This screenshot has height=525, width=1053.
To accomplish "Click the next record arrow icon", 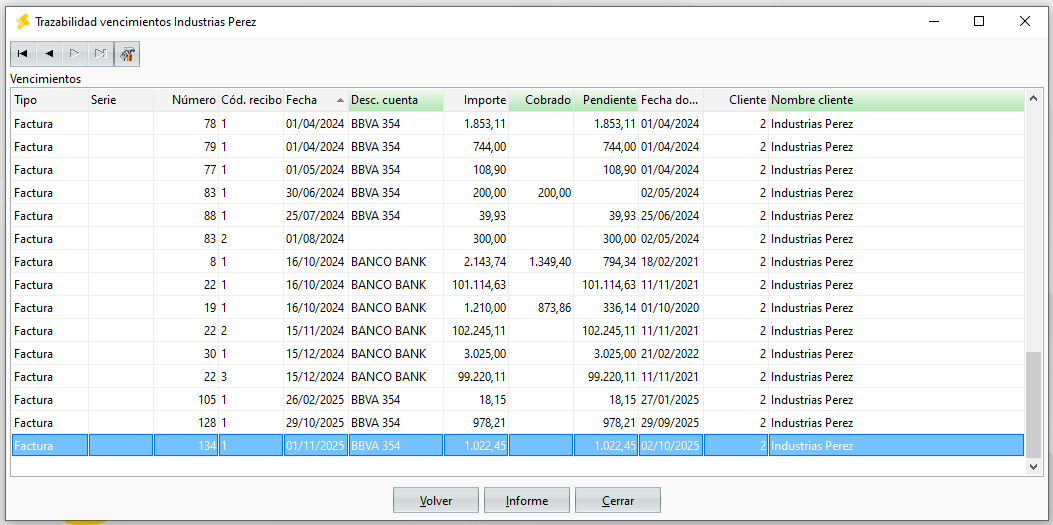I will 75,54.
